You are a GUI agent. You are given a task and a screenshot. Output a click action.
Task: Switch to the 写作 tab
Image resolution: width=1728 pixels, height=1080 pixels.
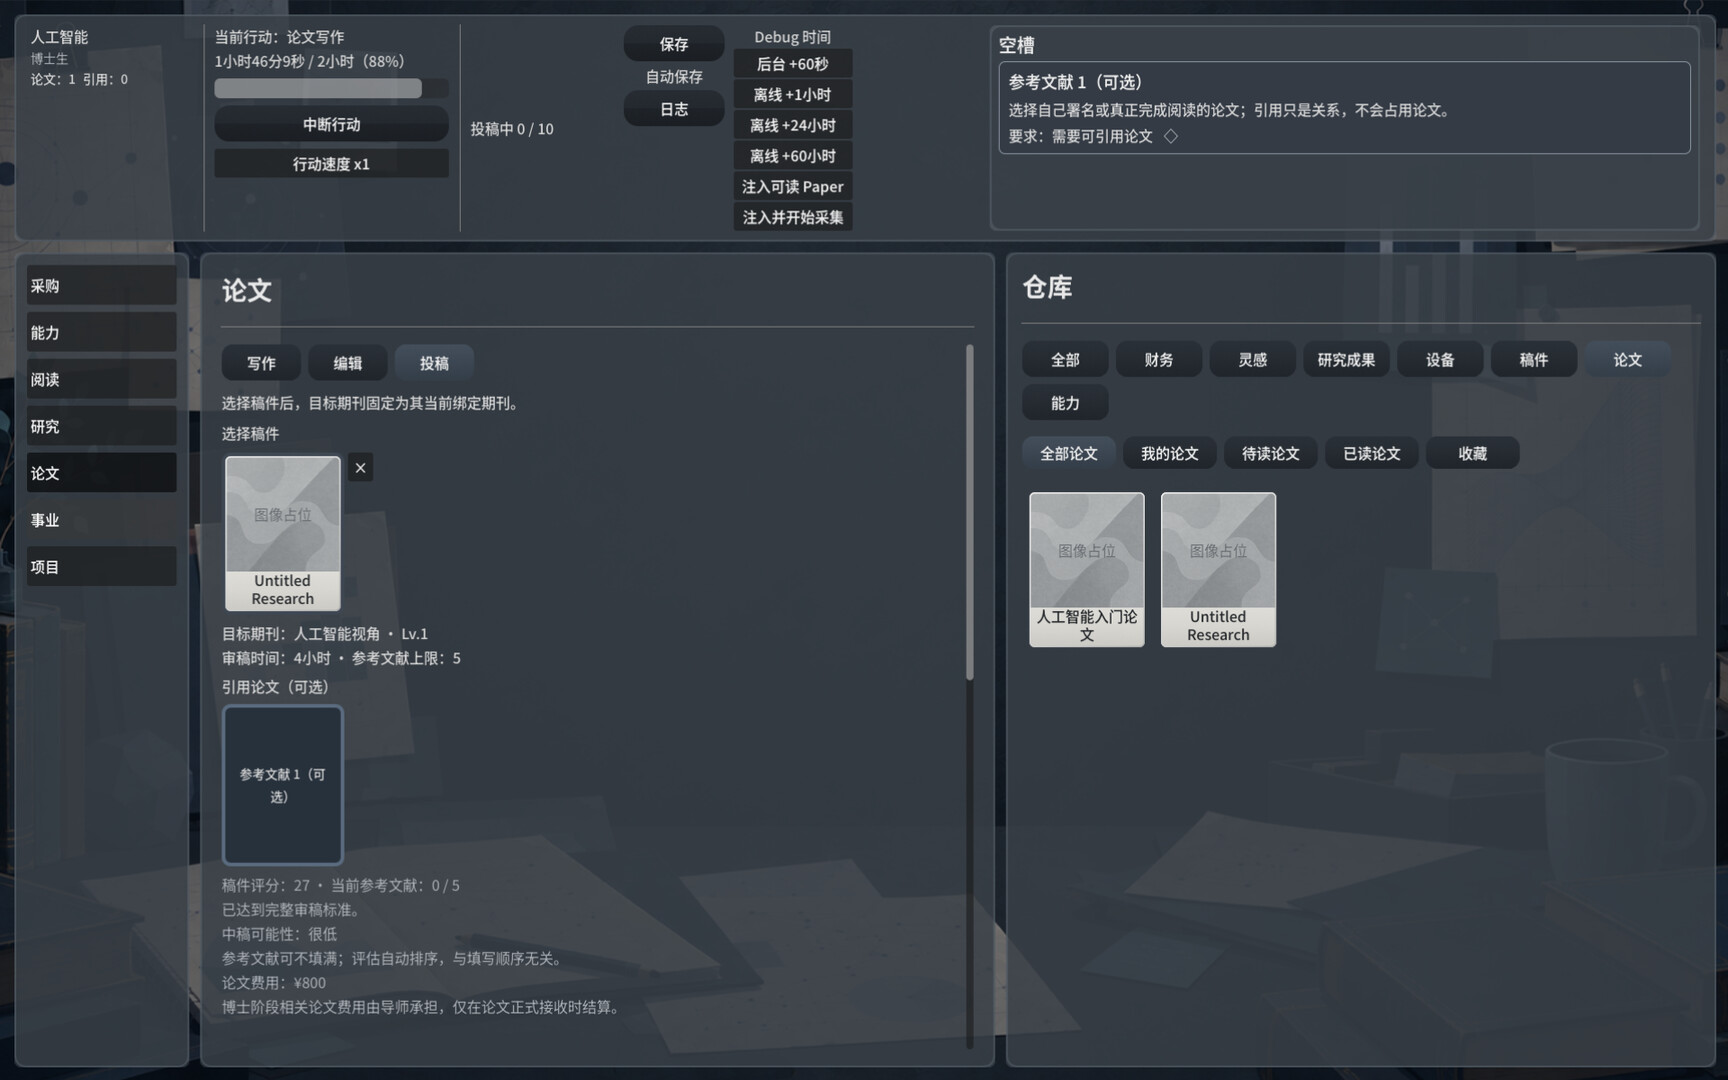click(261, 363)
